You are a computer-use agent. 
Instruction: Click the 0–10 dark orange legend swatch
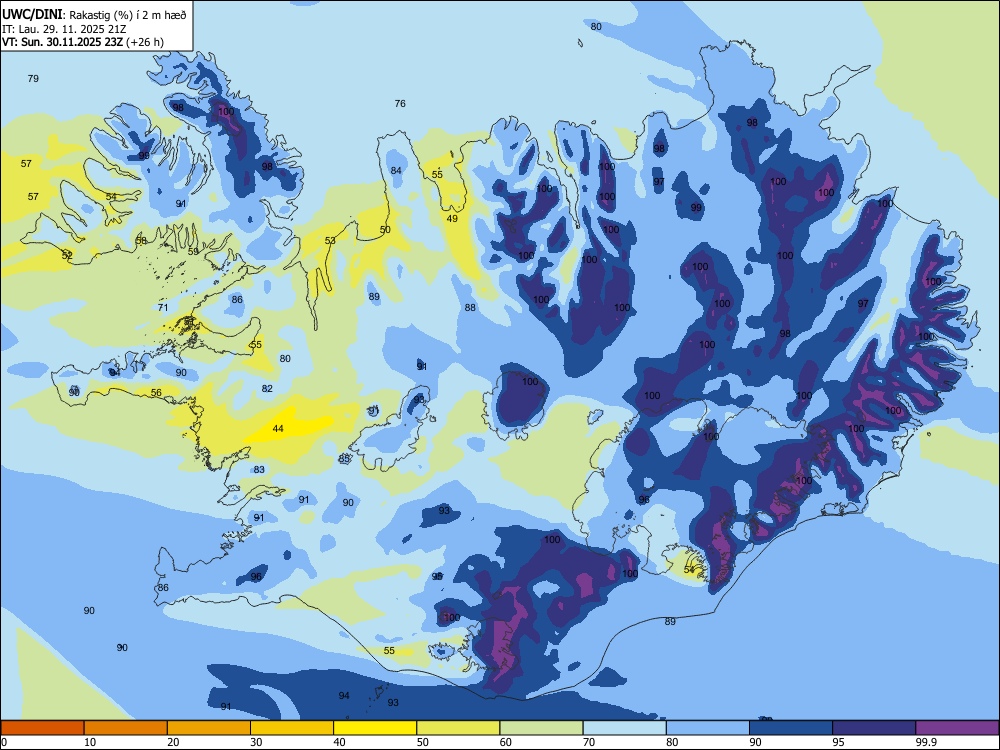pyautogui.click(x=42, y=728)
